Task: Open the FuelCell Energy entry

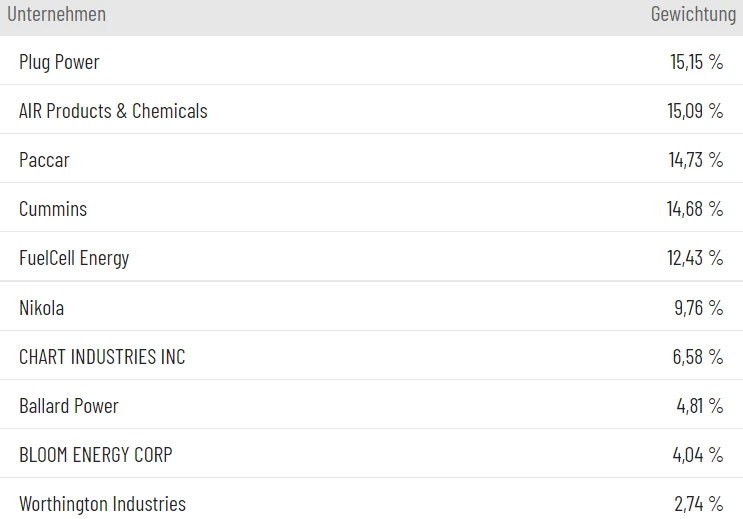Action: [74, 258]
